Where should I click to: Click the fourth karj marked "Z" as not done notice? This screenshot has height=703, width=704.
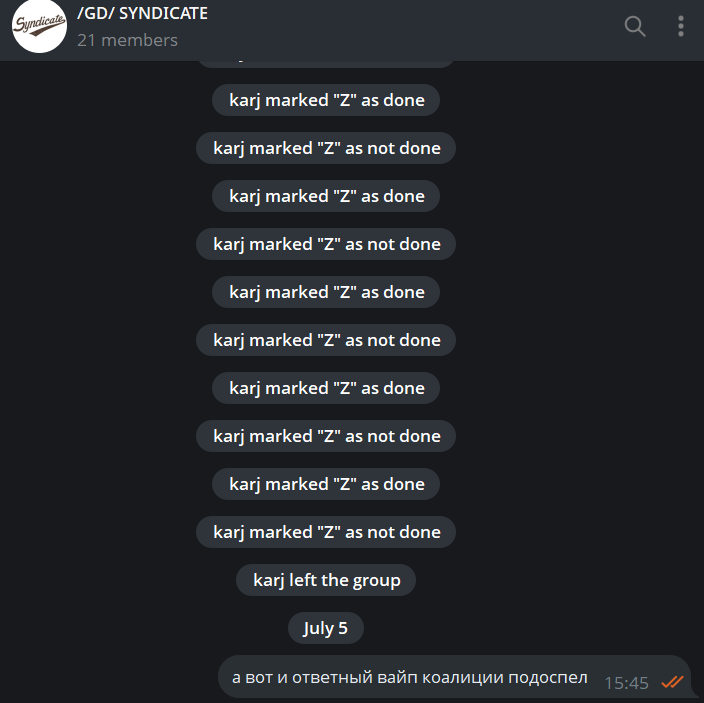[326, 436]
